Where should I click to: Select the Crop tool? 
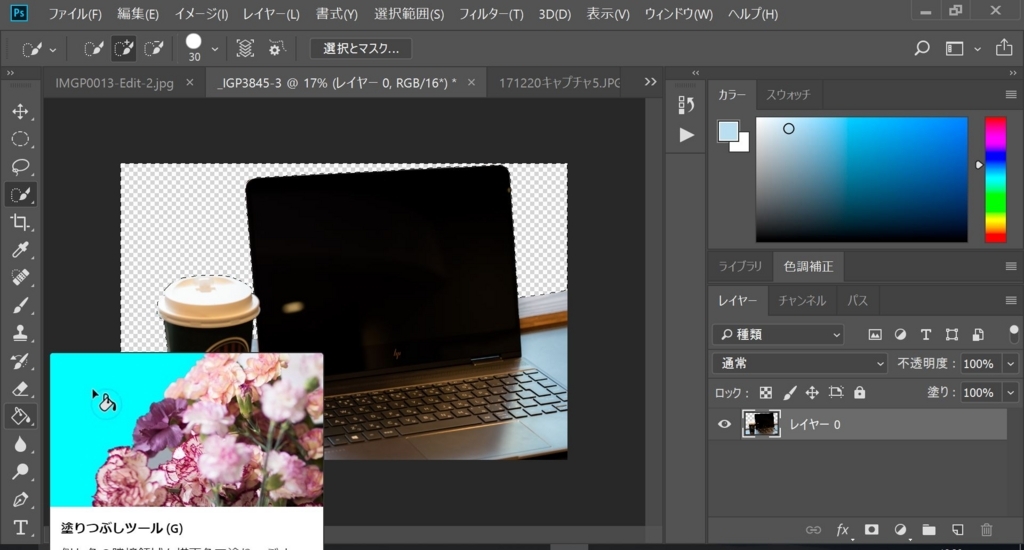[x=20, y=222]
